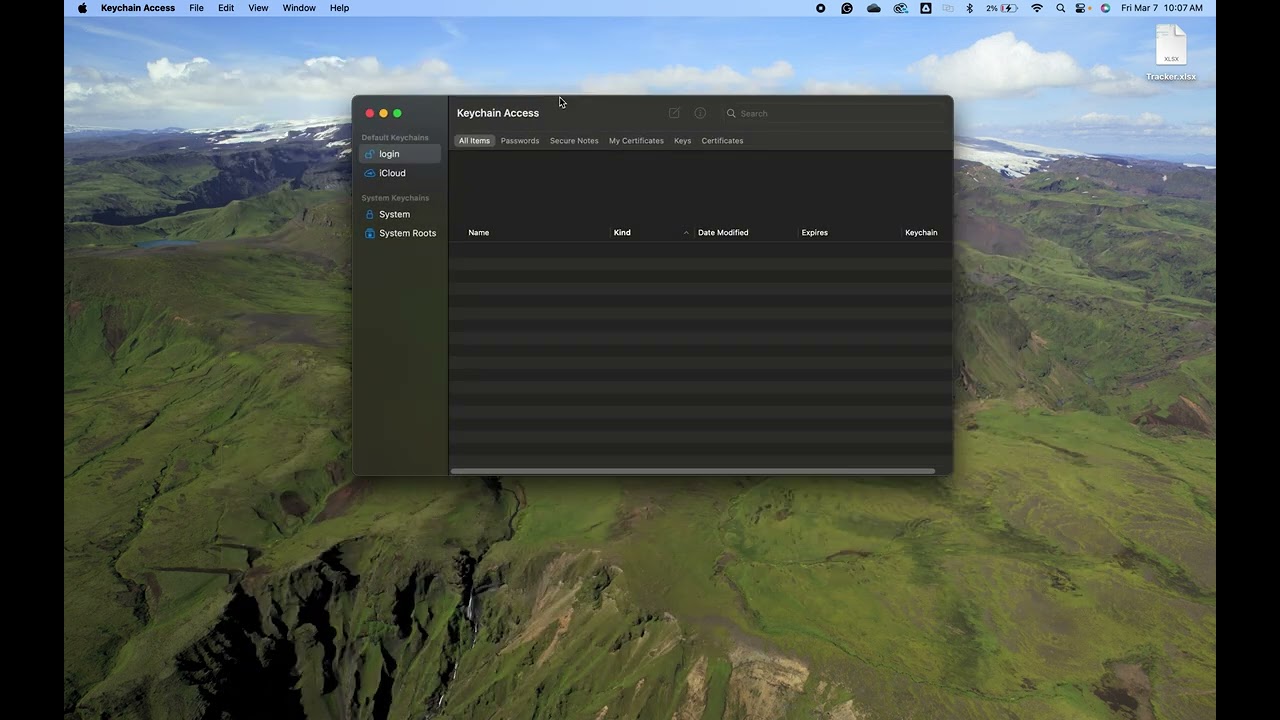Image resolution: width=1280 pixels, height=720 pixels.
Task: Click the new keychain item compose icon
Action: pos(674,113)
